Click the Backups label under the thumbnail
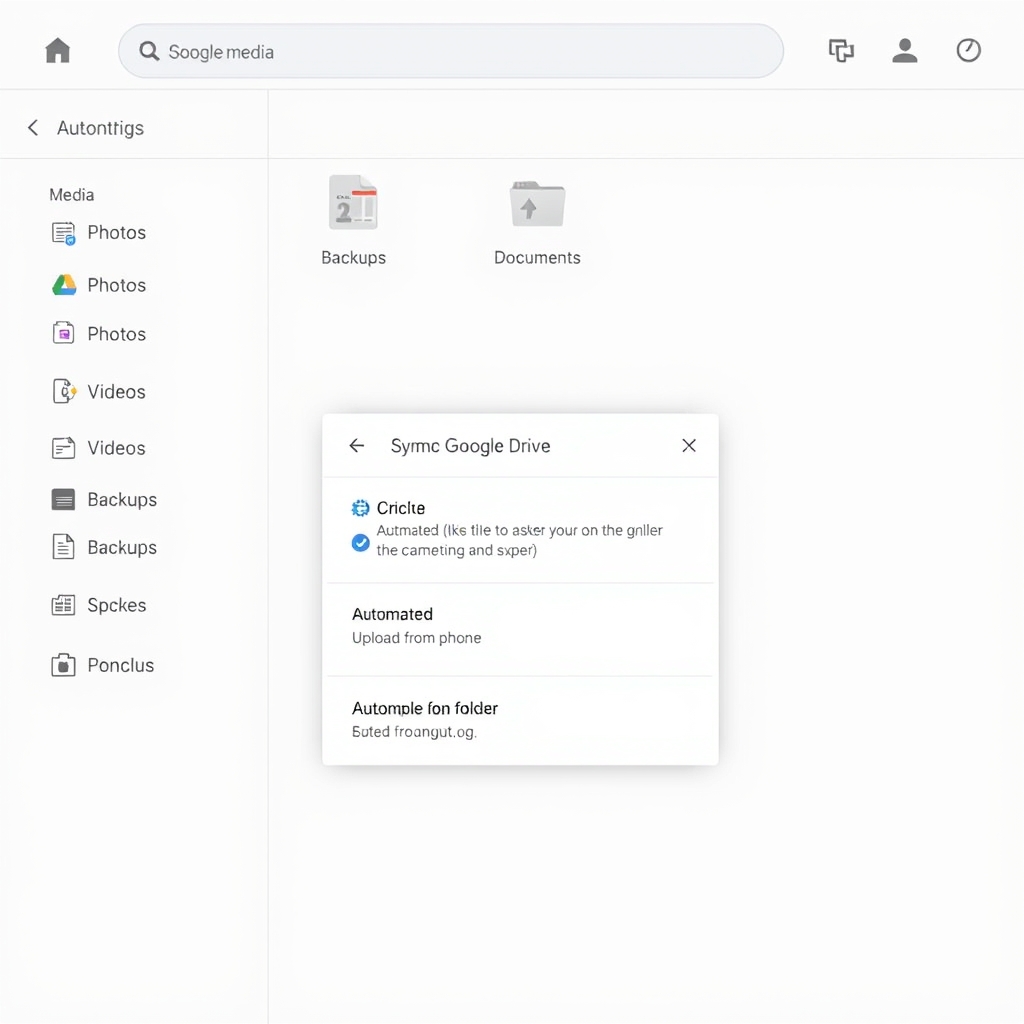 click(353, 257)
